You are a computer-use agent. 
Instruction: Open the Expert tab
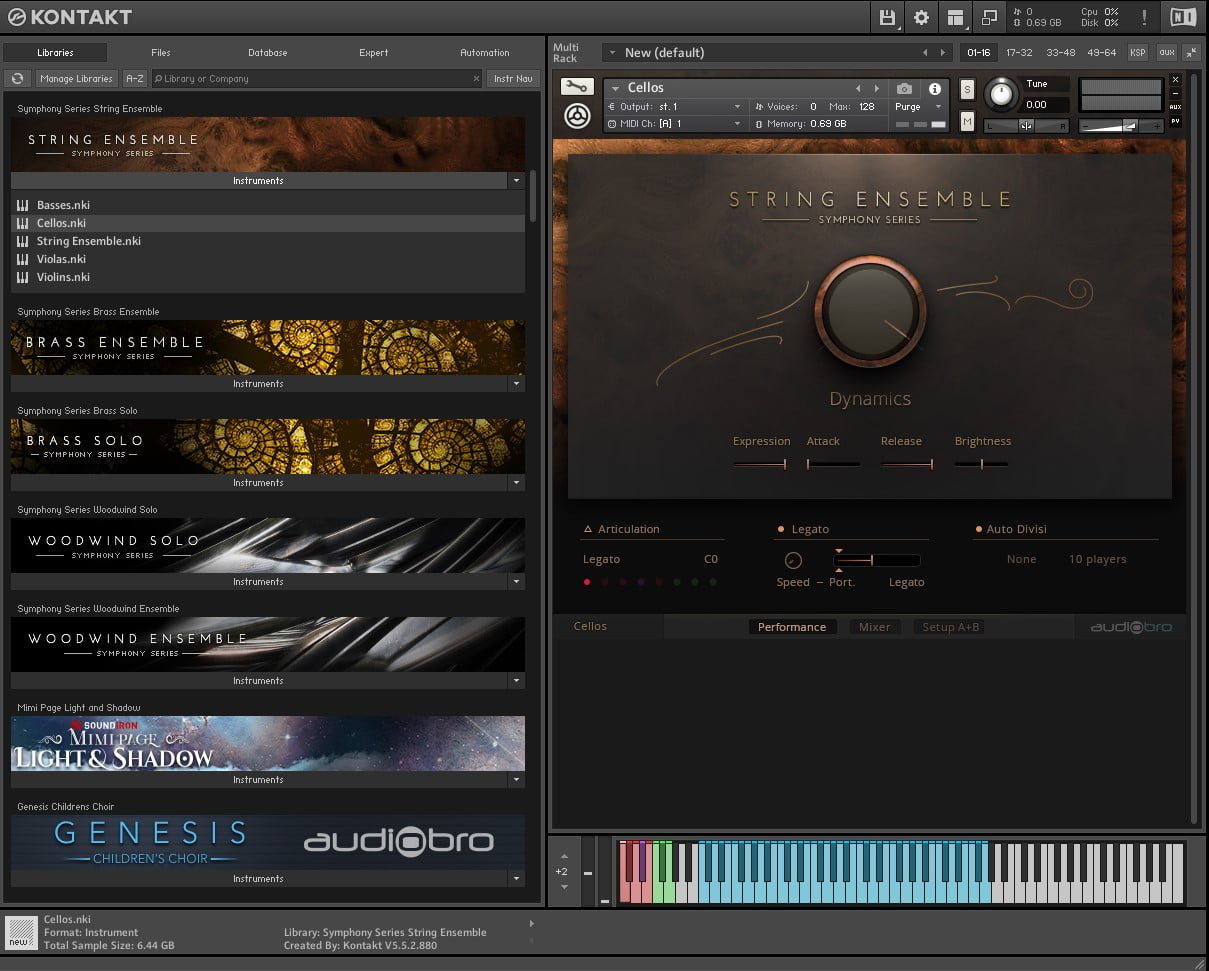[x=374, y=53]
